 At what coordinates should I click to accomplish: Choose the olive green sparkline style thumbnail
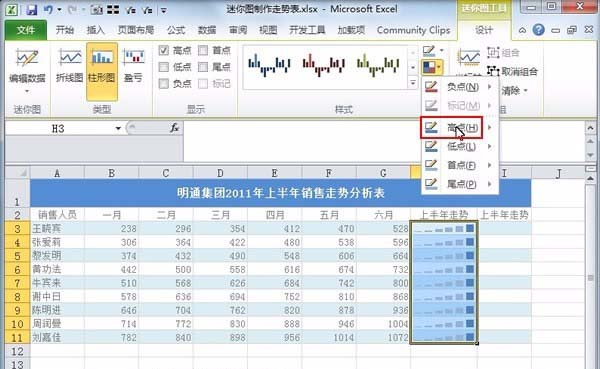[378, 65]
